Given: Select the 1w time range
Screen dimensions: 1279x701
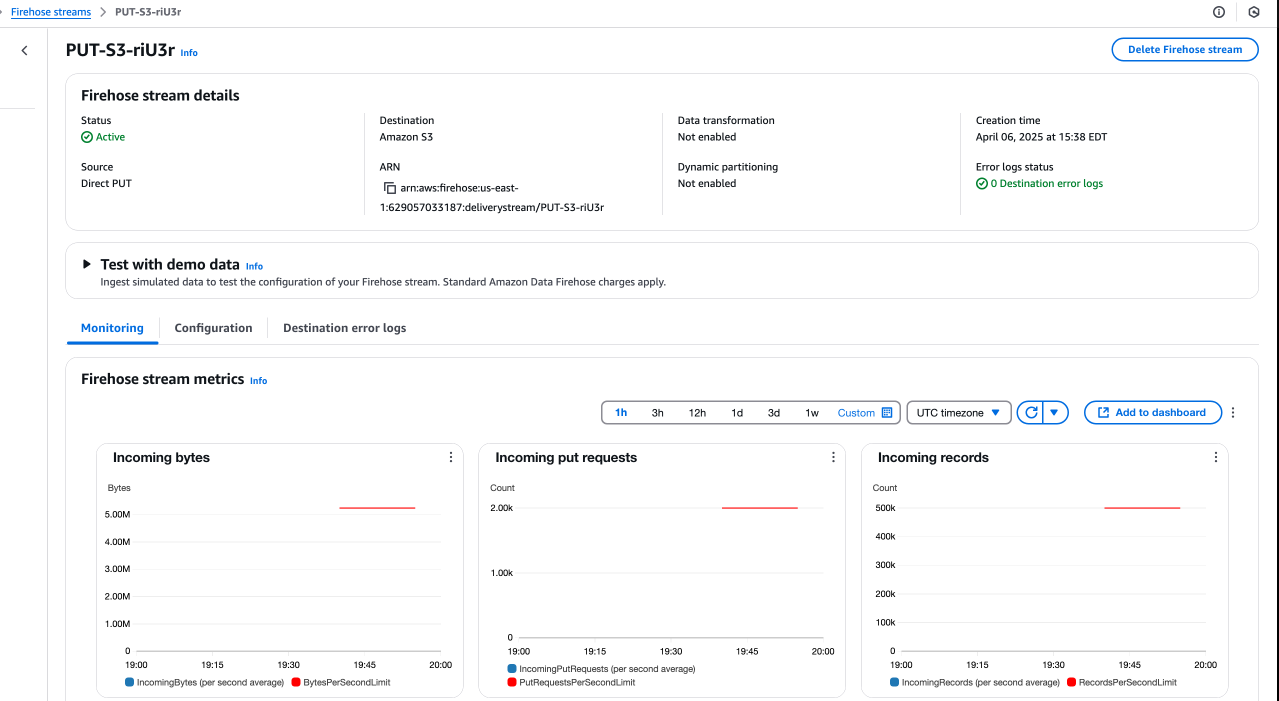Looking at the screenshot, I should pyautogui.click(x=812, y=412).
